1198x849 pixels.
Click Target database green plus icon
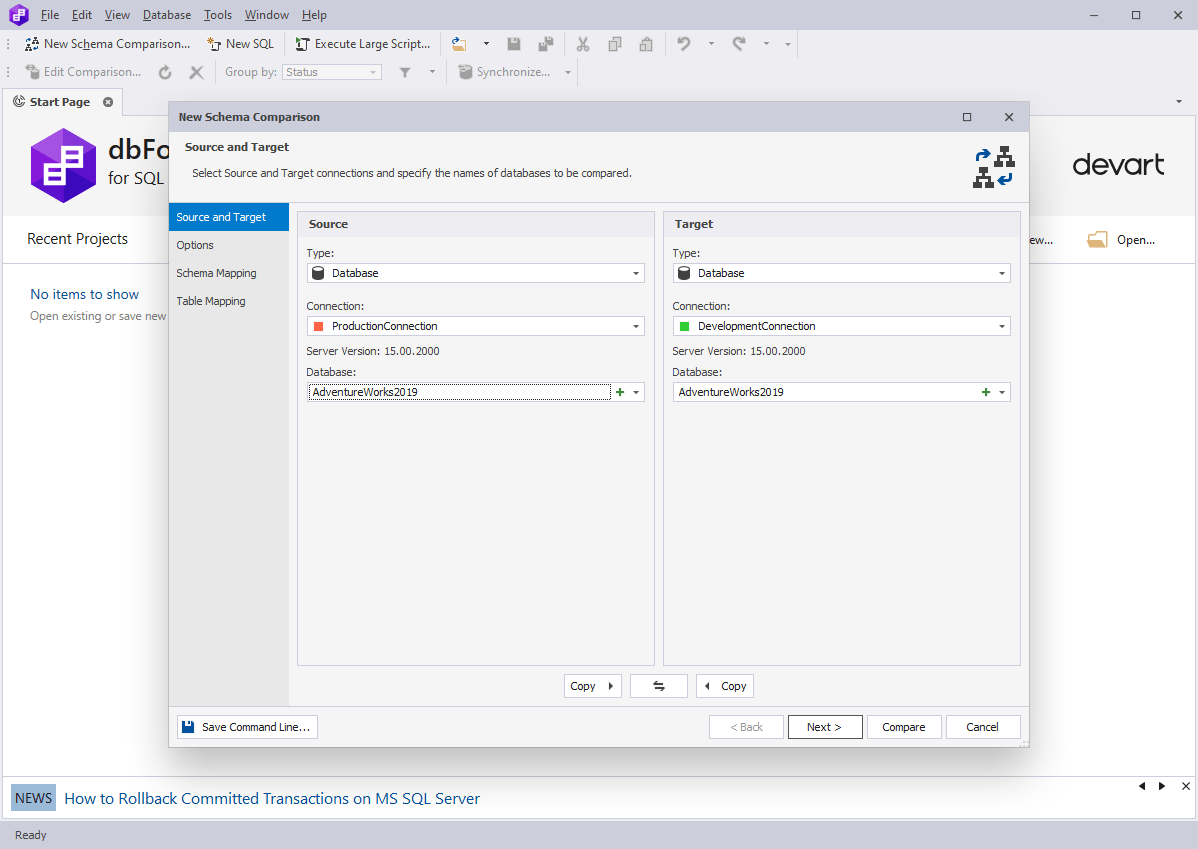pos(986,392)
